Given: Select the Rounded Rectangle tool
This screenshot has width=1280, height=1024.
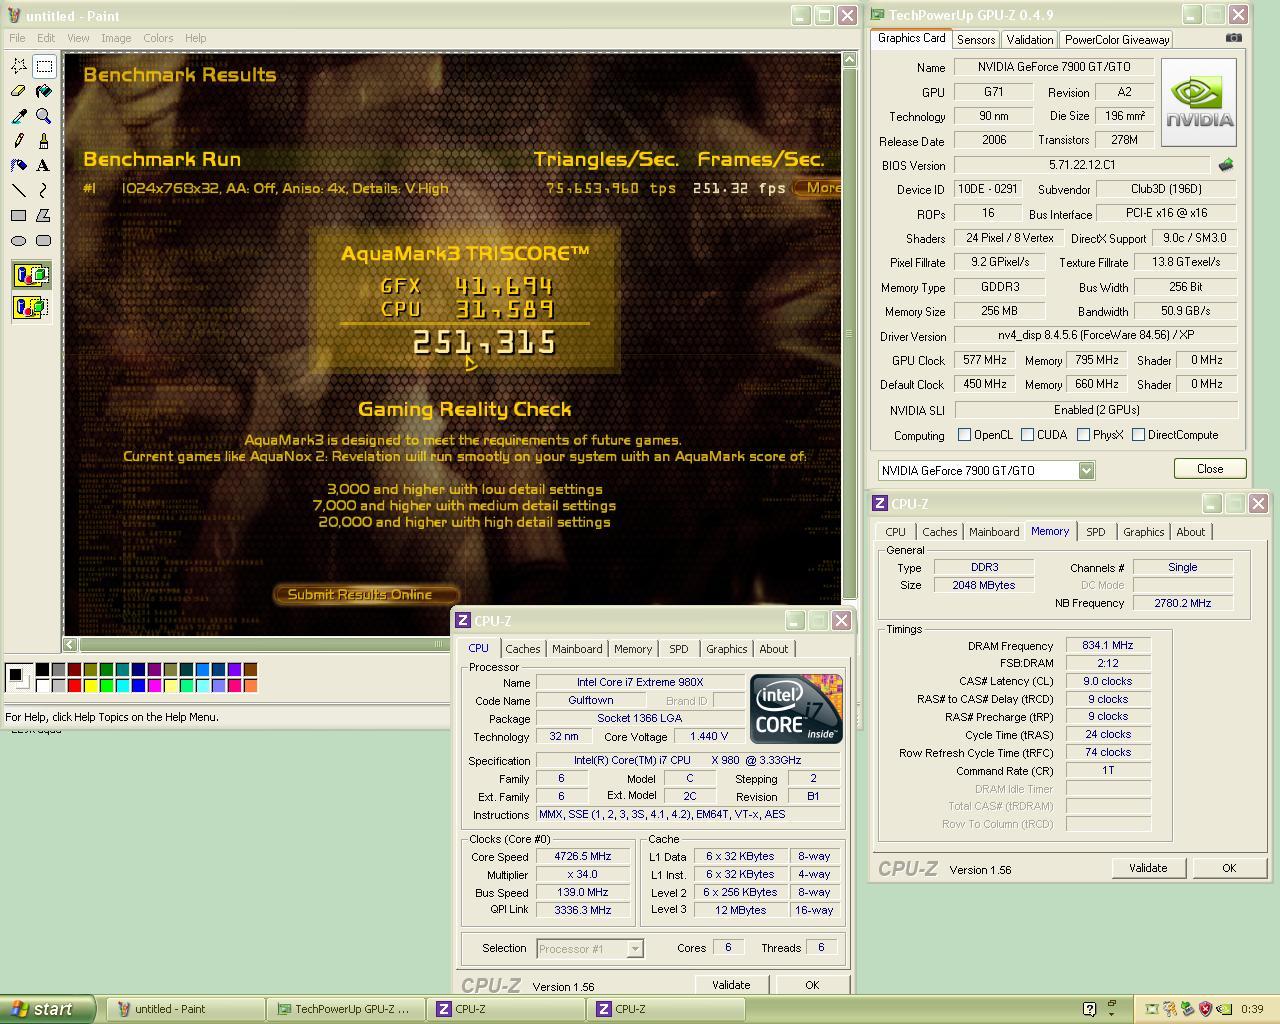Looking at the screenshot, I should 44,240.
